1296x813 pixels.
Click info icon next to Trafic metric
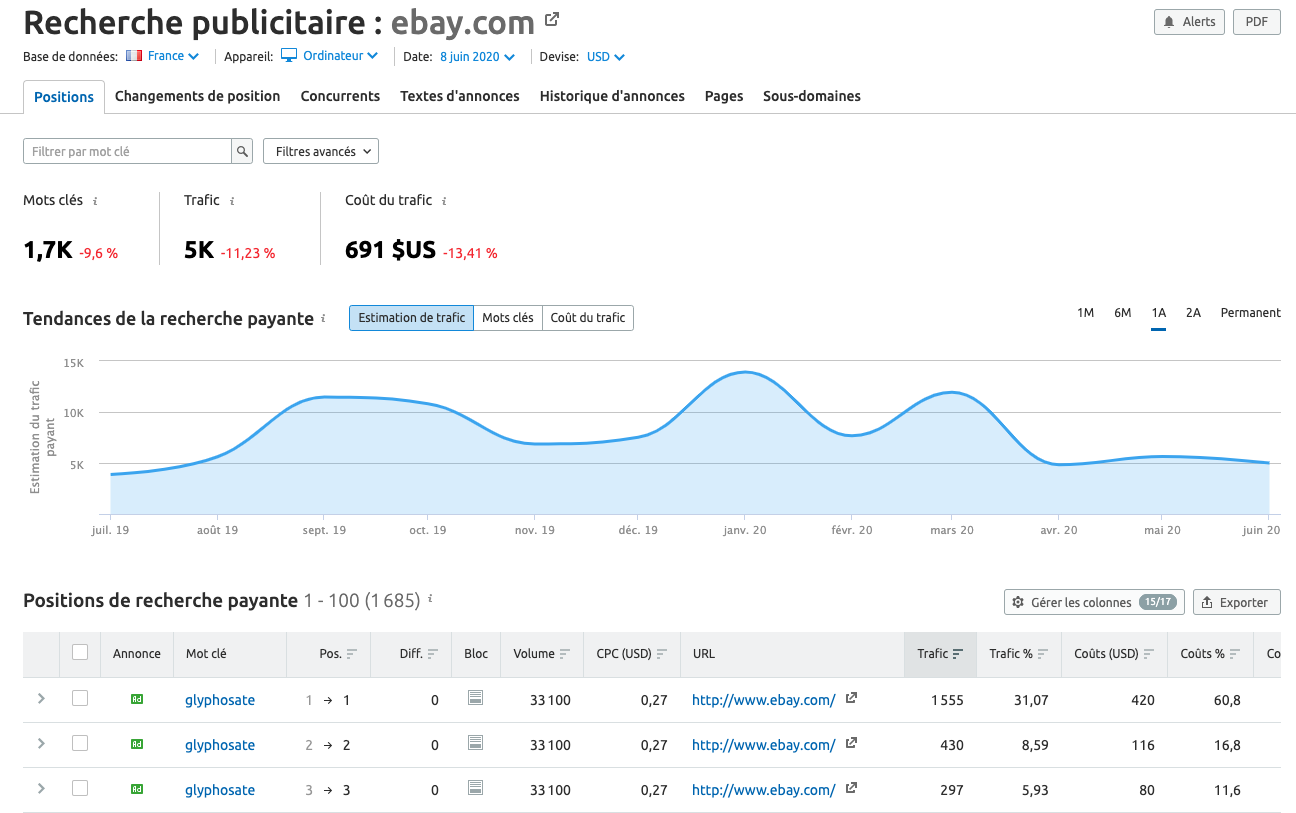[x=232, y=201]
